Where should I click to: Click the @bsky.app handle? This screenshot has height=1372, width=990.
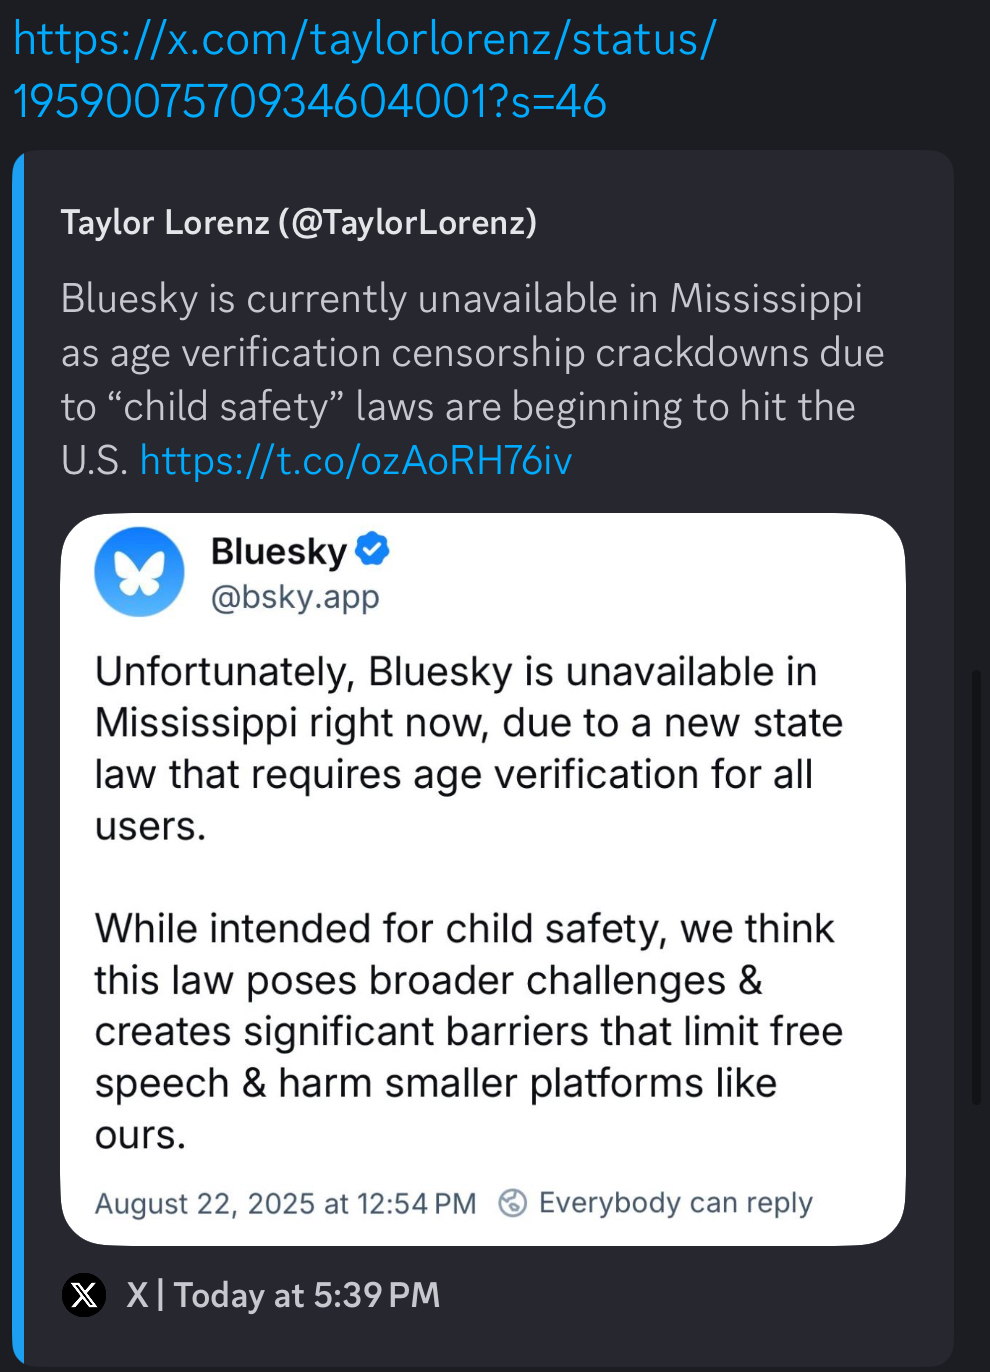click(x=295, y=597)
